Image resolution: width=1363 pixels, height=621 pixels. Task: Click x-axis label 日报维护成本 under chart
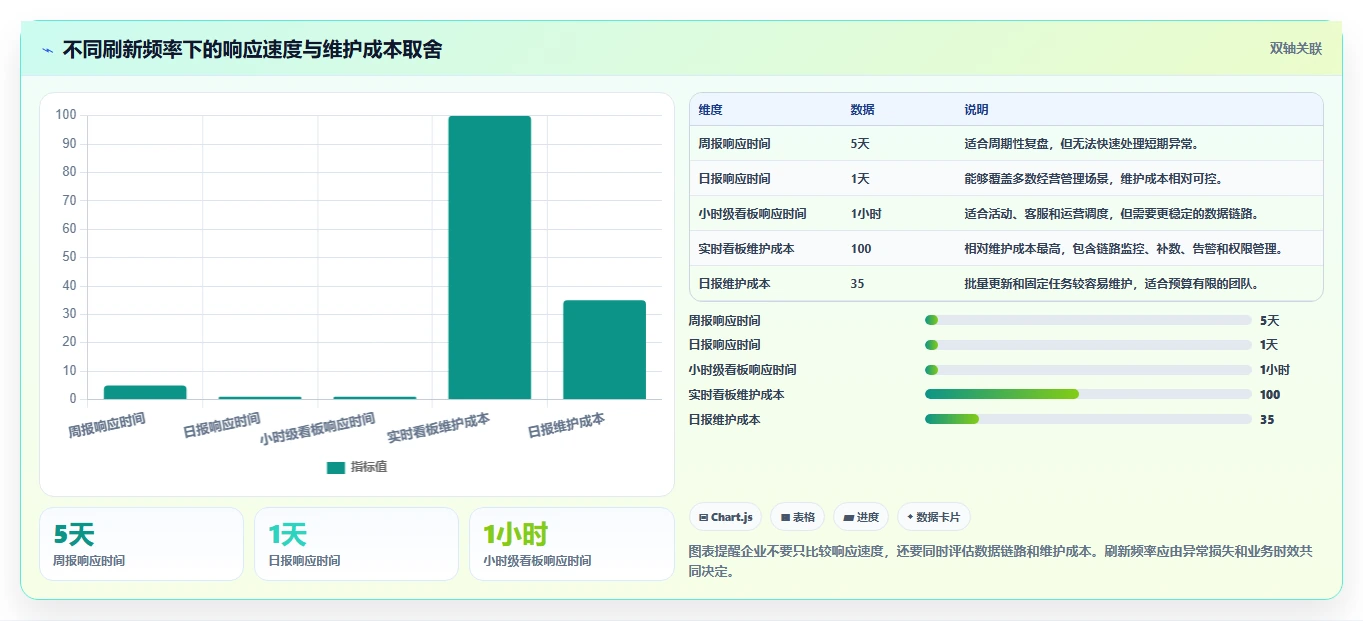566,426
